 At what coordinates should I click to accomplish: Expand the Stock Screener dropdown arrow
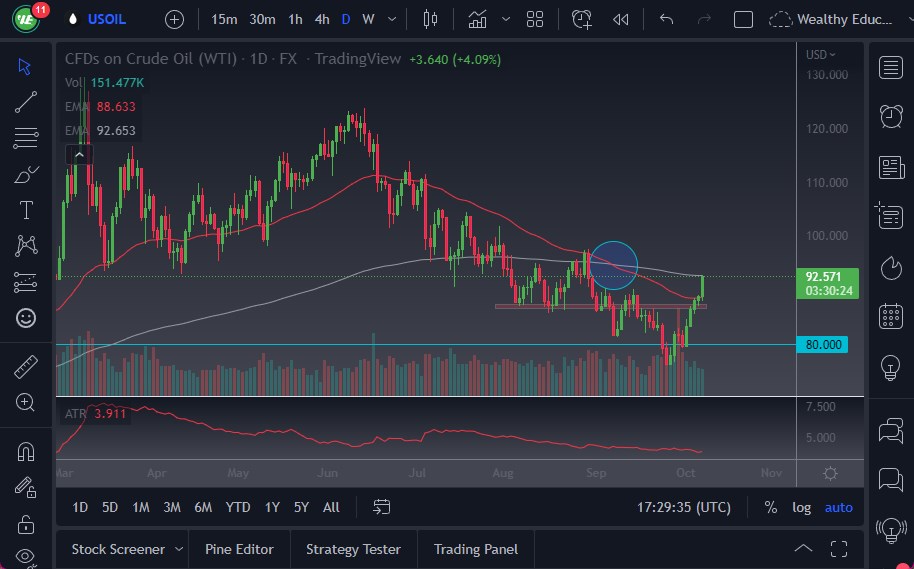click(x=179, y=549)
